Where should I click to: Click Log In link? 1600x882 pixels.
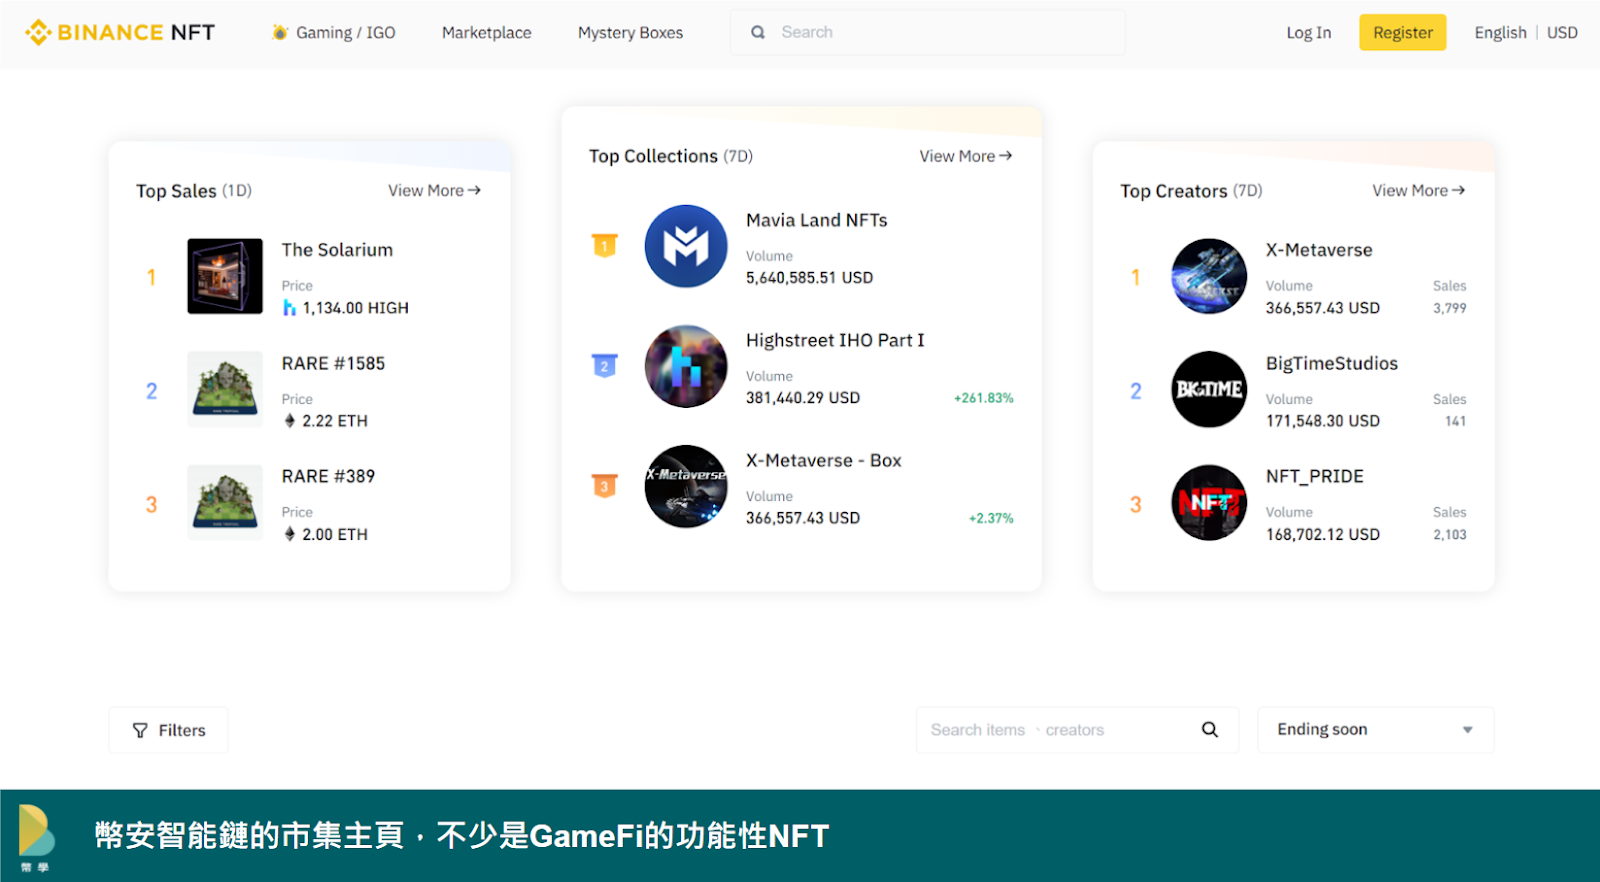(x=1309, y=33)
